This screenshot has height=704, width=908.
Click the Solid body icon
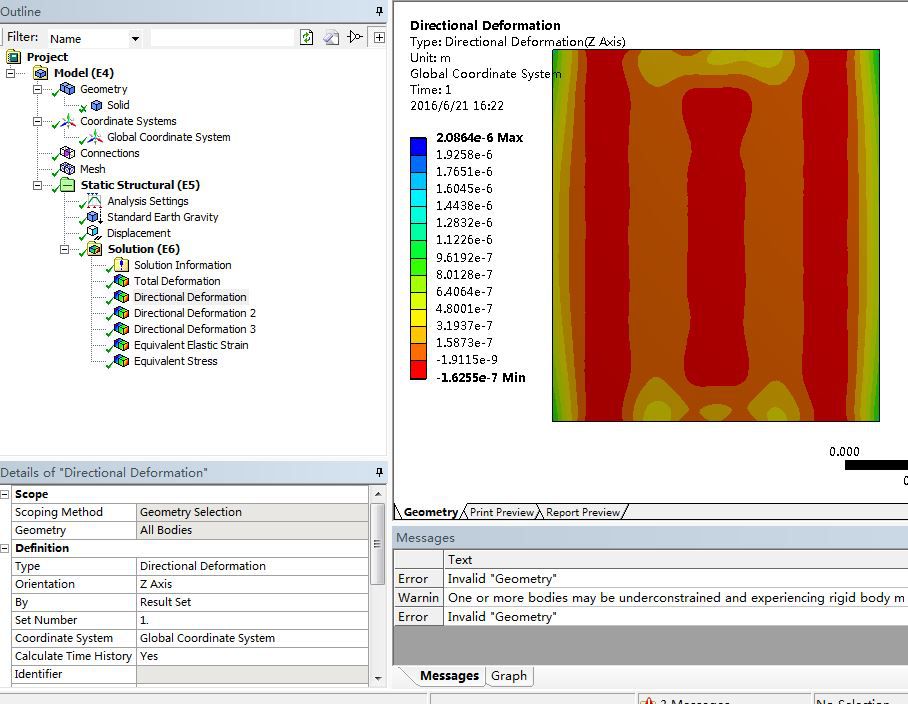tap(96, 105)
